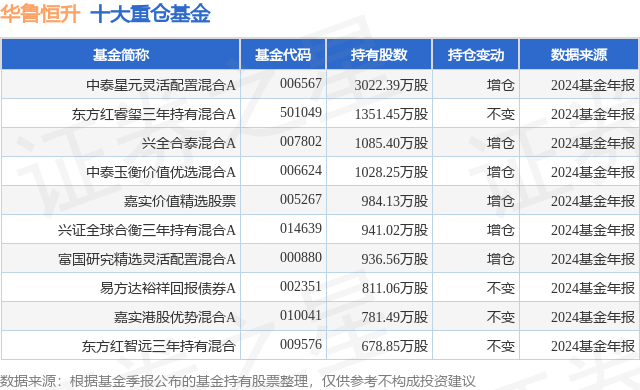
Task: Click the 基金简称 column header
Action: pos(121,55)
